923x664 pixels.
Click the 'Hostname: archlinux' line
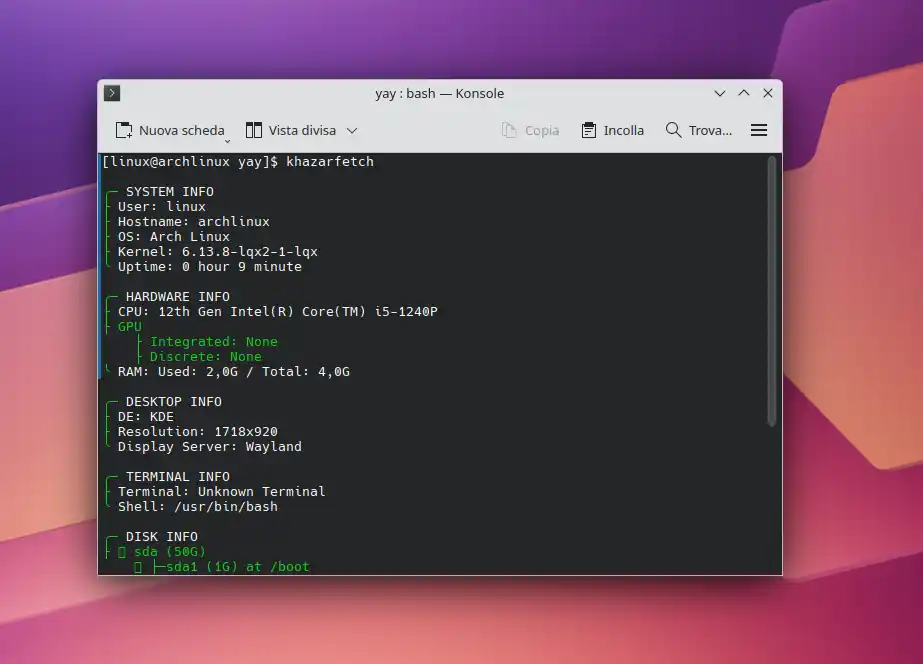tap(194, 221)
